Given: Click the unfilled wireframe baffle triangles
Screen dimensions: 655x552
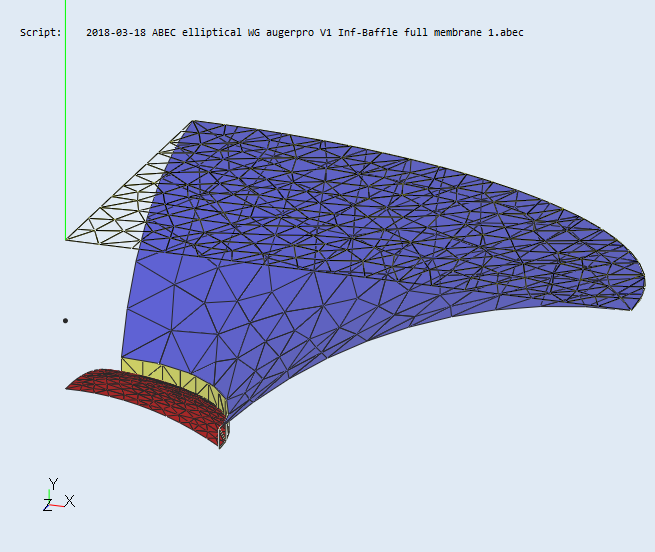Looking at the screenshot, I should click(121, 209).
